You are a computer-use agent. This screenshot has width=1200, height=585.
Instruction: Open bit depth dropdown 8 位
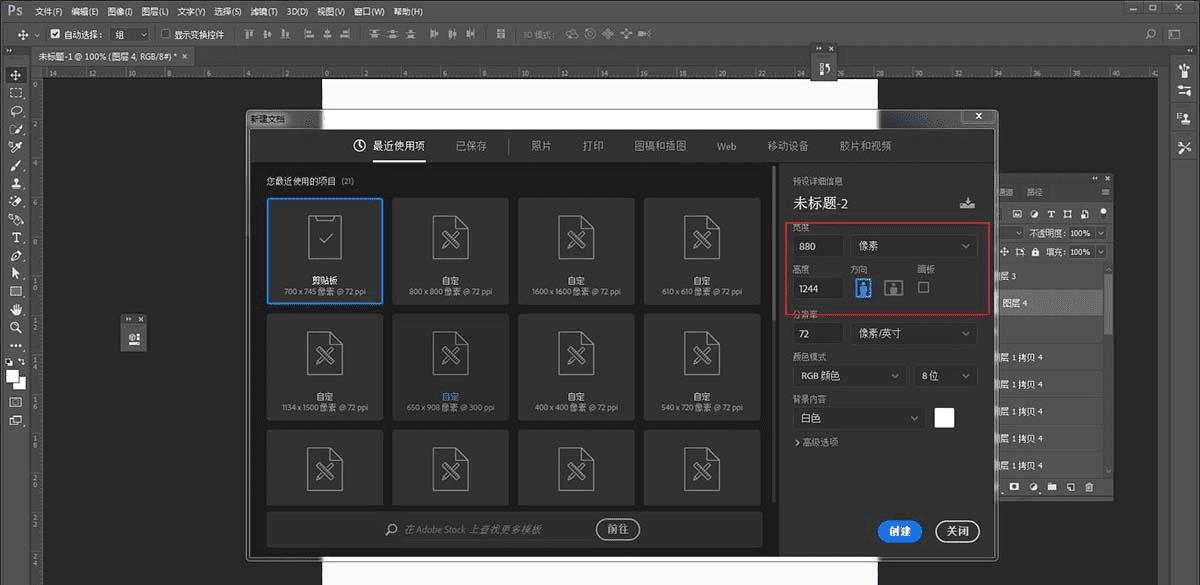pos(945,376)
